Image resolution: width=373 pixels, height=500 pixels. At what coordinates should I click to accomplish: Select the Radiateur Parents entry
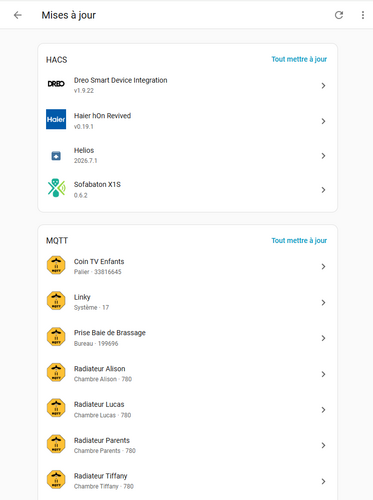pyautogui.click(x=188, y=445)
